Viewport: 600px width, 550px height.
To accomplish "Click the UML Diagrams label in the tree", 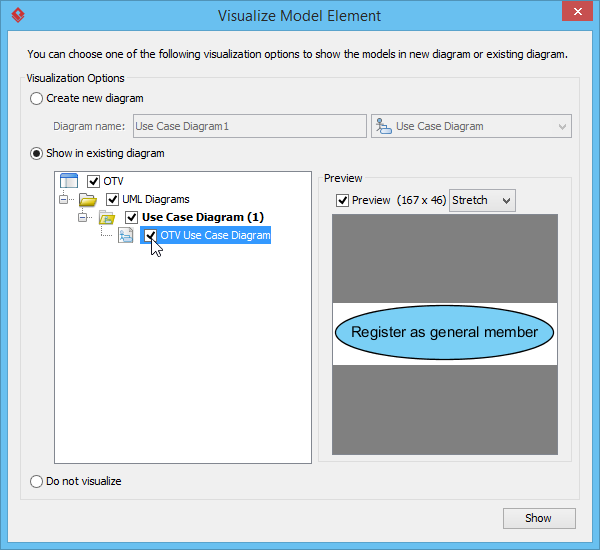I will click(156, 199).
